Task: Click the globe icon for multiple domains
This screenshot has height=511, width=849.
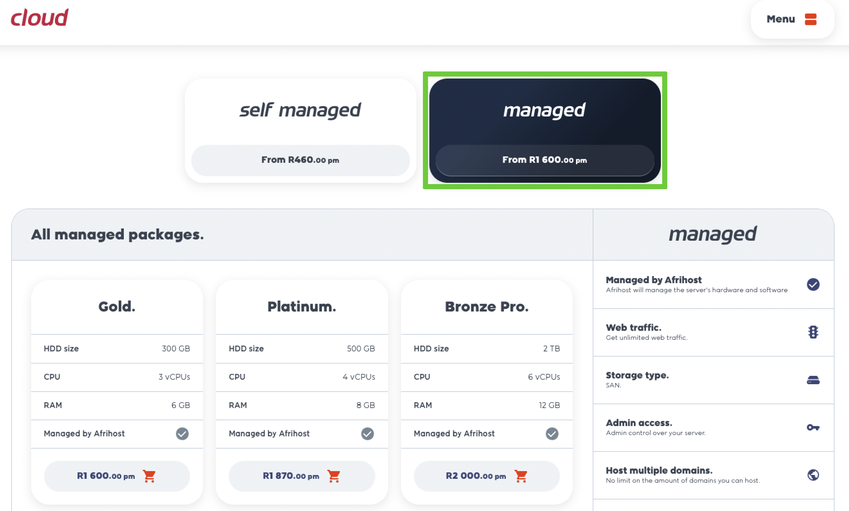Action: pyautogui.click(x=813, y=475)
